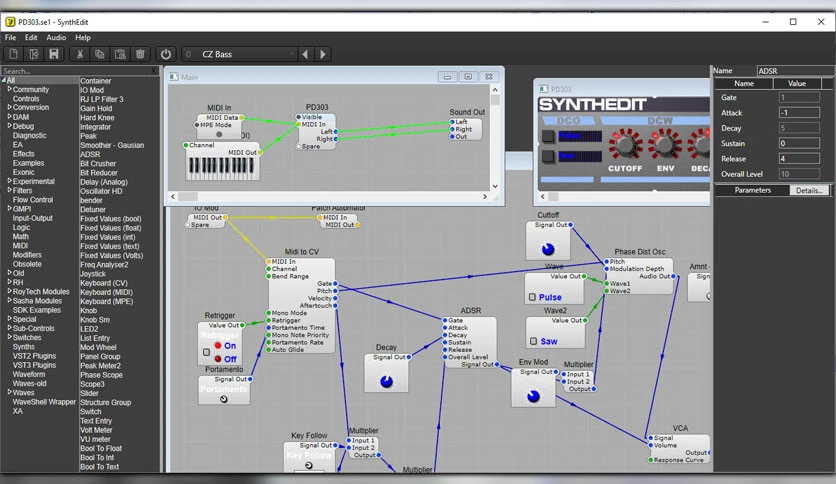Switch to the Parameters tab
This screenshot has height=484, width=836.
click(752, 190)
